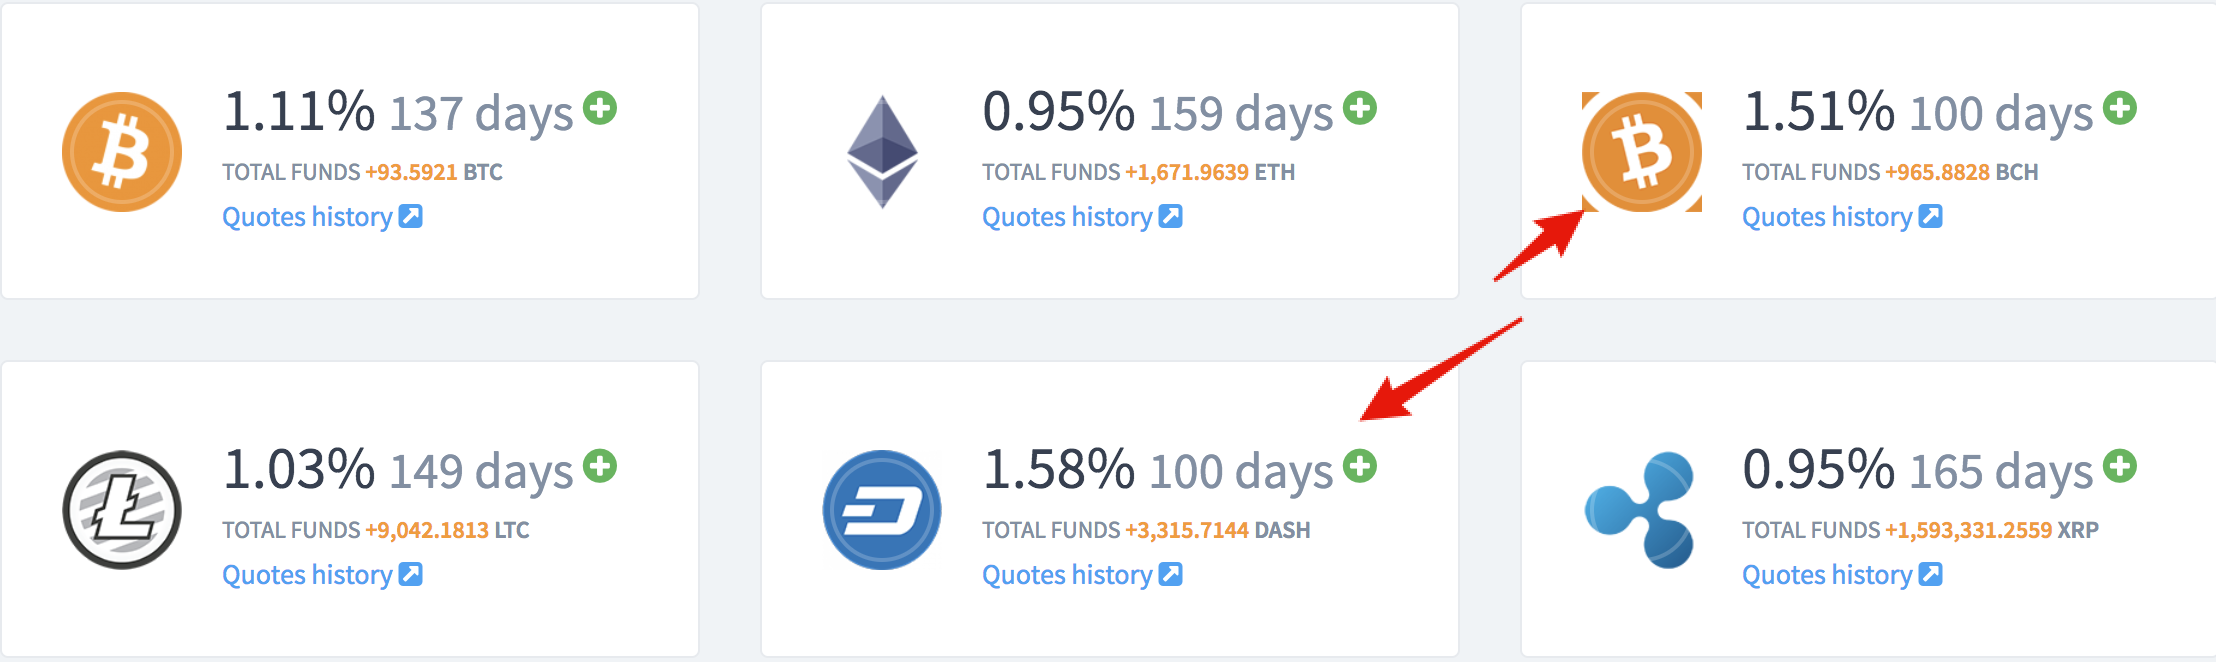Click the 1.11% 137 days BTC rate

pos(398,112)
